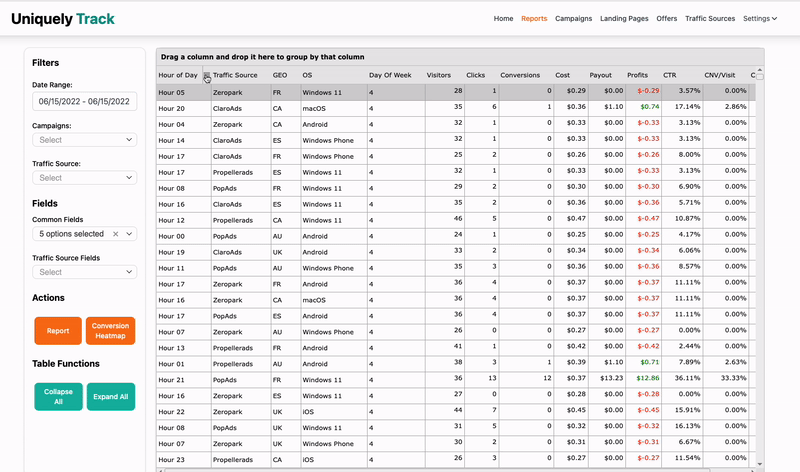The height and width of the screenshot is (472, 800).
Task: Switch to the Home page
Action: click(503, 18)
